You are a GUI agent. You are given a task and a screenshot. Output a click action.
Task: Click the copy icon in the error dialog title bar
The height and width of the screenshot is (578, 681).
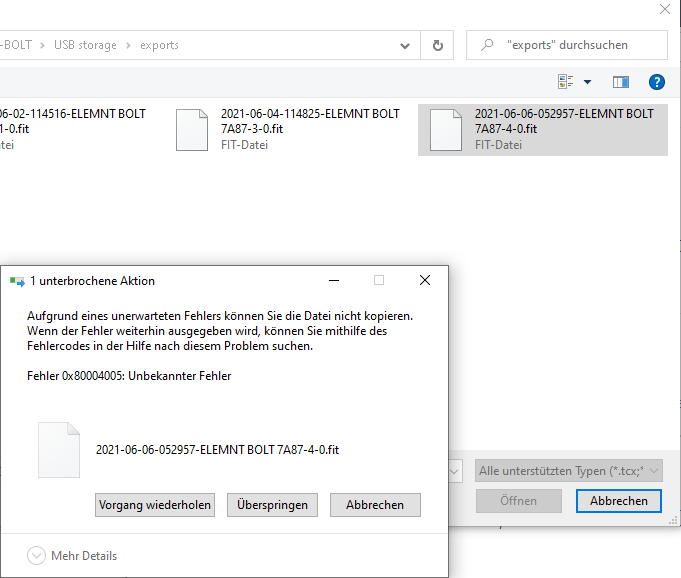pos(17,281)
